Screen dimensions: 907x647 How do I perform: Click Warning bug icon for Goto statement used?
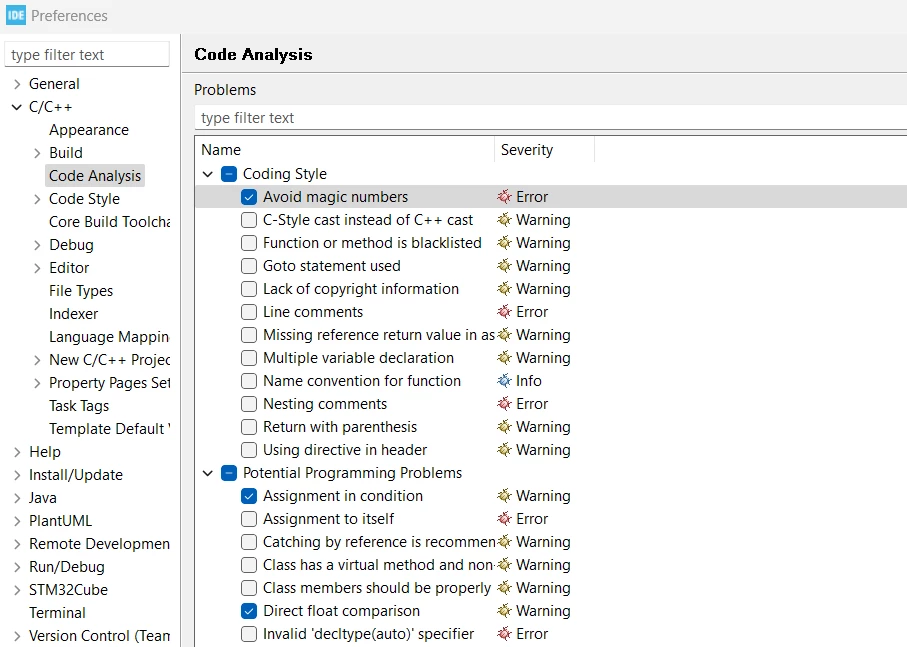click(x=504, y=266)
